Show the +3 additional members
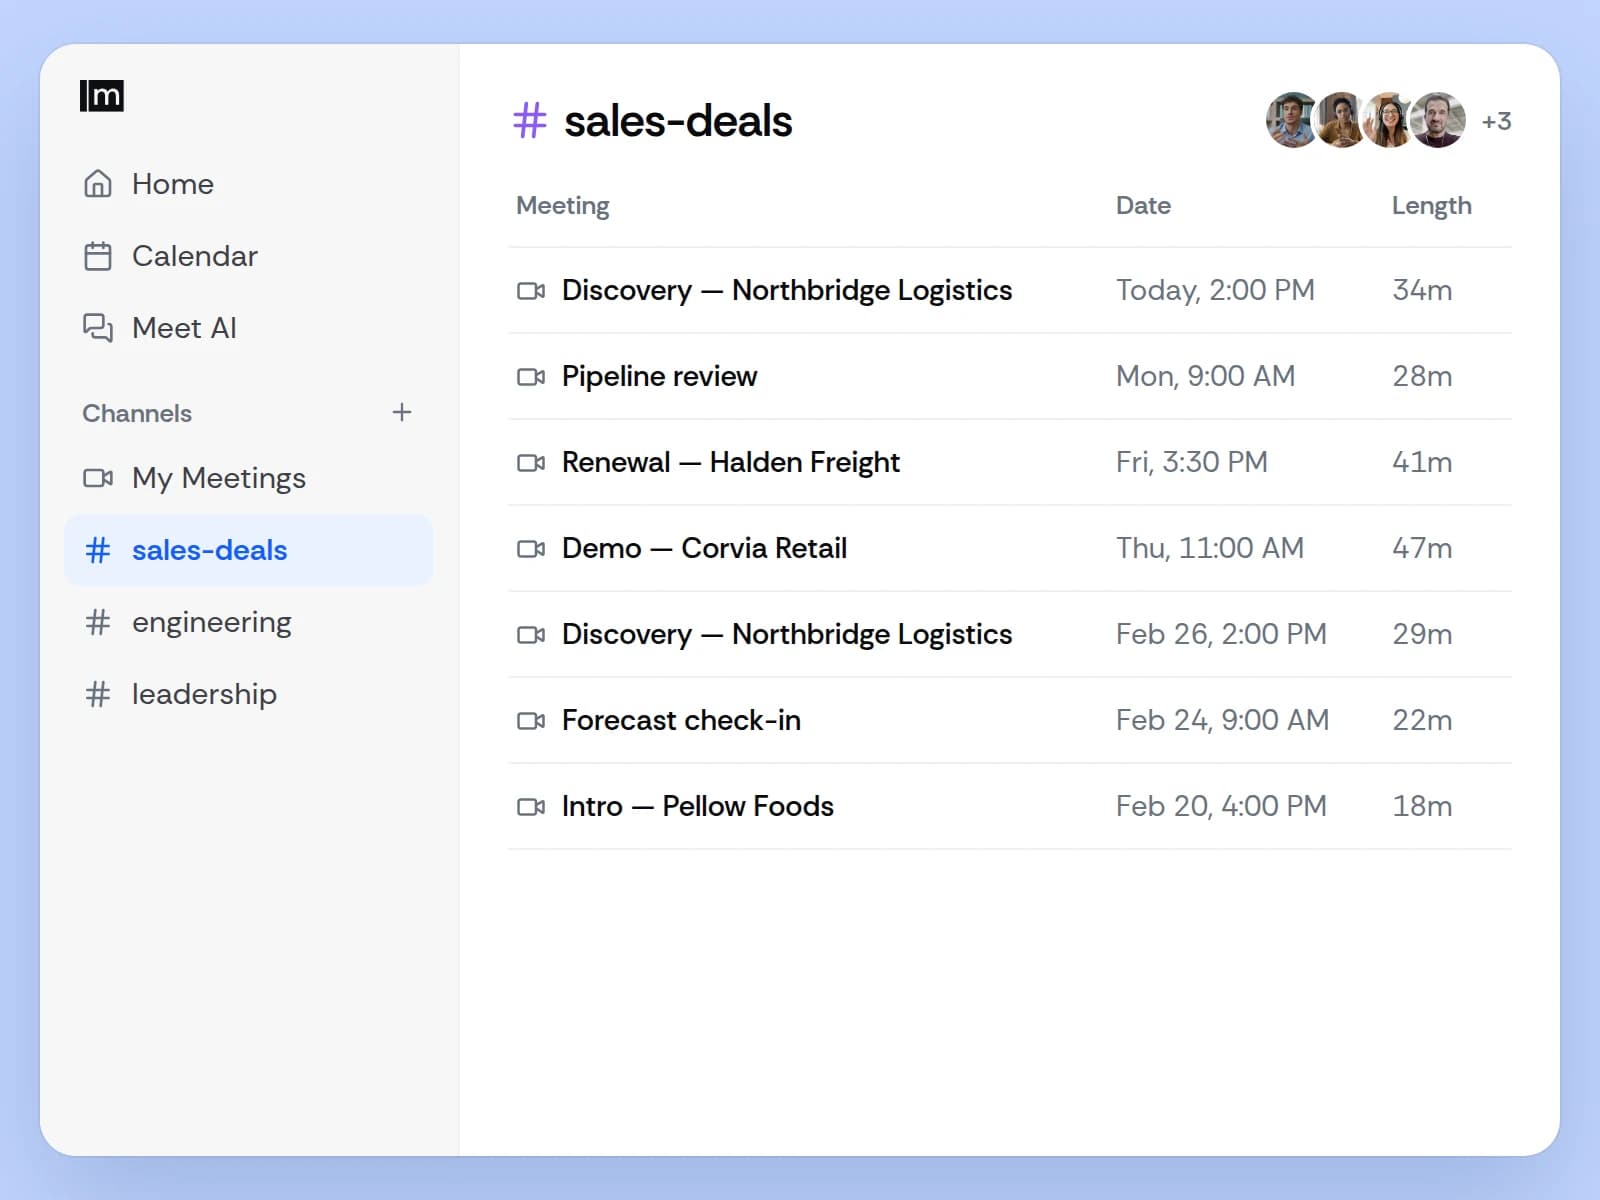Image resolution: width=1600 pixels, height=1200 pixels. coord(1496,121)
